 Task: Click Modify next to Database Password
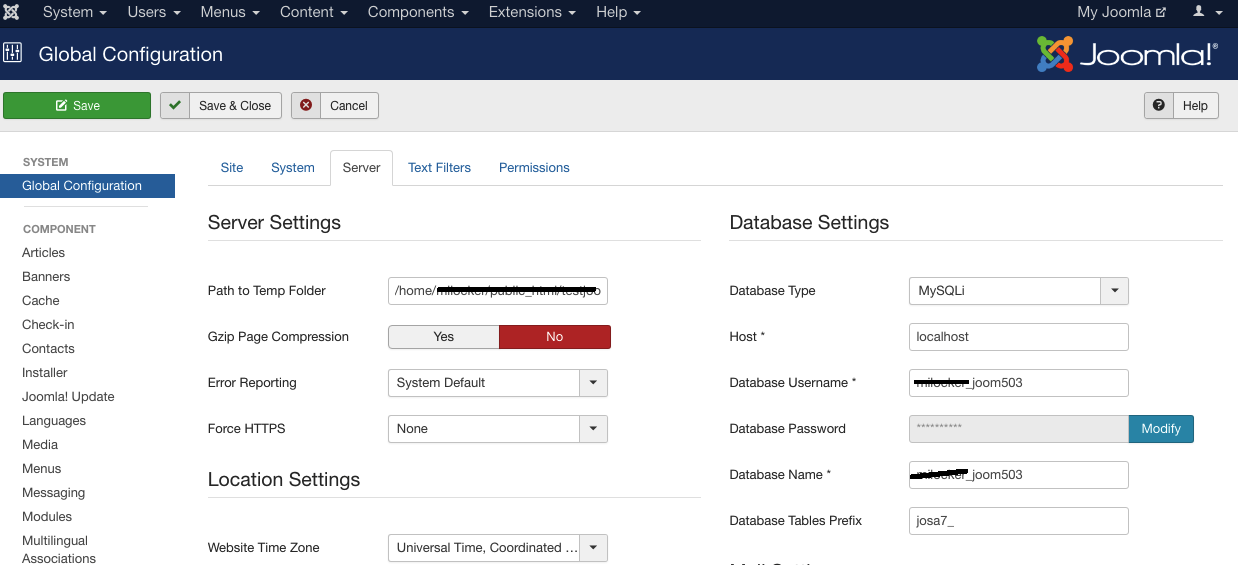coord(1161,429)
